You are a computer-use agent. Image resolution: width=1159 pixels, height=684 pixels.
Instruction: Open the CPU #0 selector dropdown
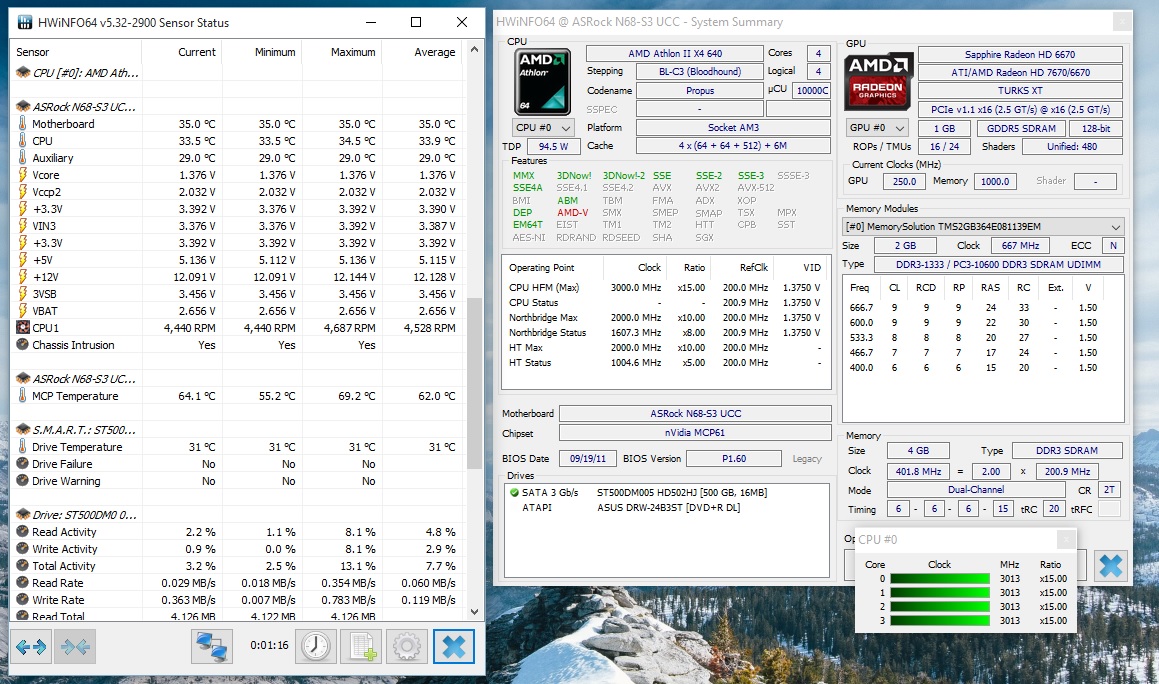[x=543, y=127]
